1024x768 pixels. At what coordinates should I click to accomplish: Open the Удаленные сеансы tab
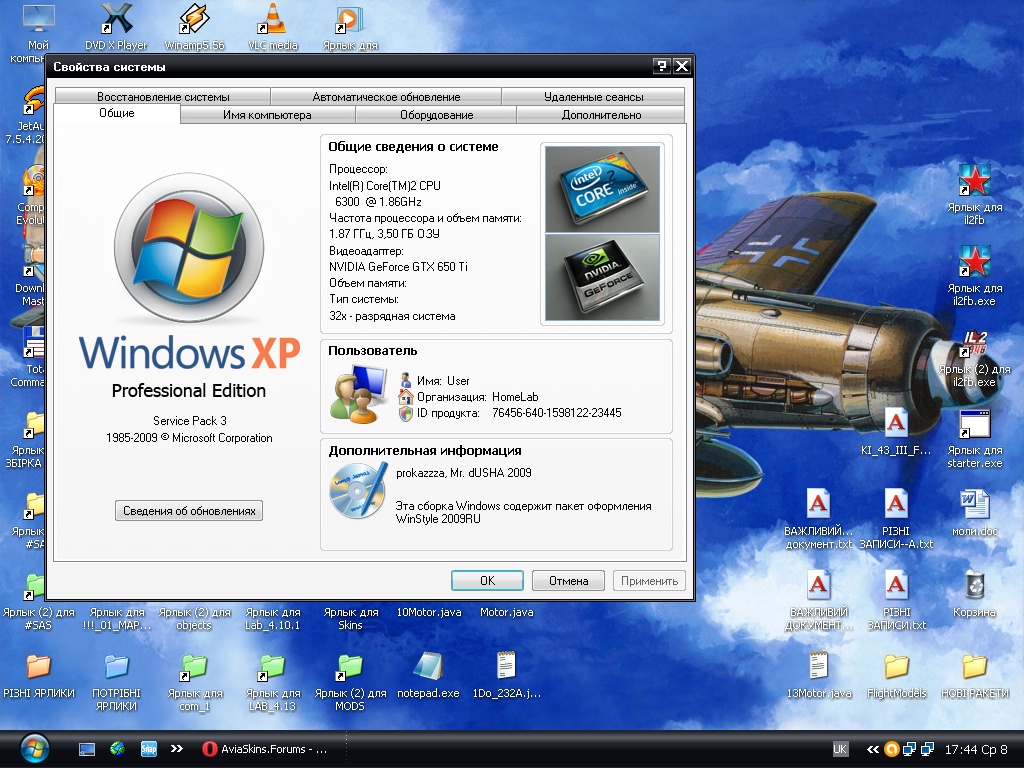pos(594,97)
